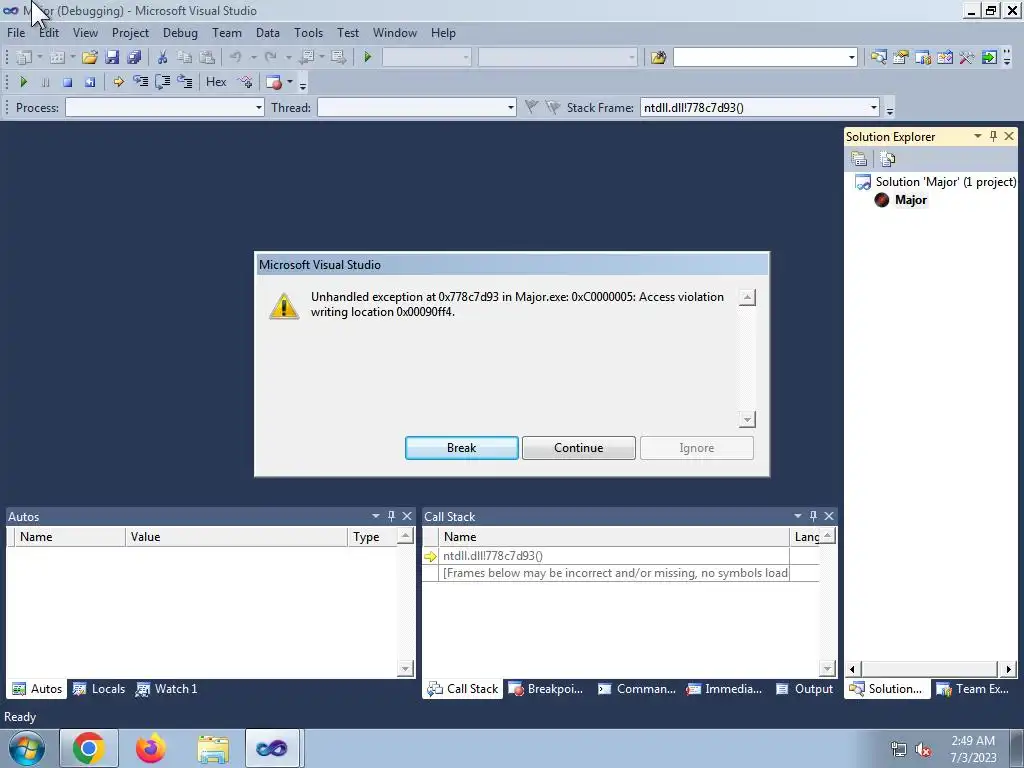The width and height of the screenshot is (1024, 768).
Task: Select Solution 'Major' (1 project) node
Action: click(946, 182)
